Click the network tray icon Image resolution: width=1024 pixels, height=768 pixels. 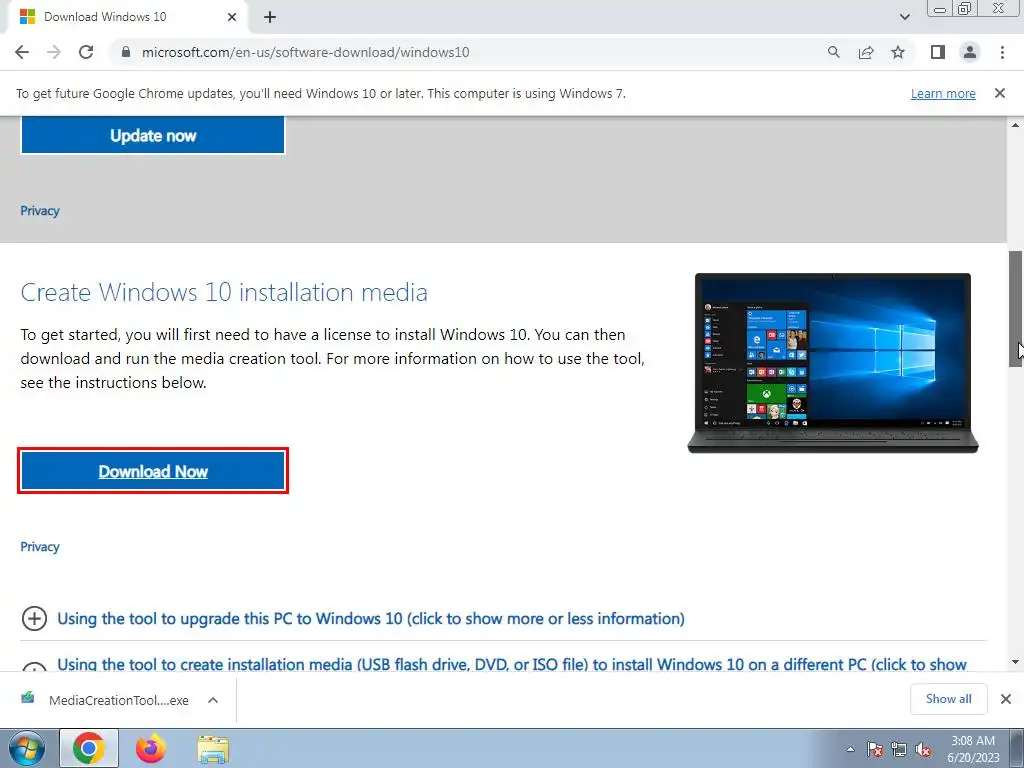pyautogui.click(x=899, y=749)
